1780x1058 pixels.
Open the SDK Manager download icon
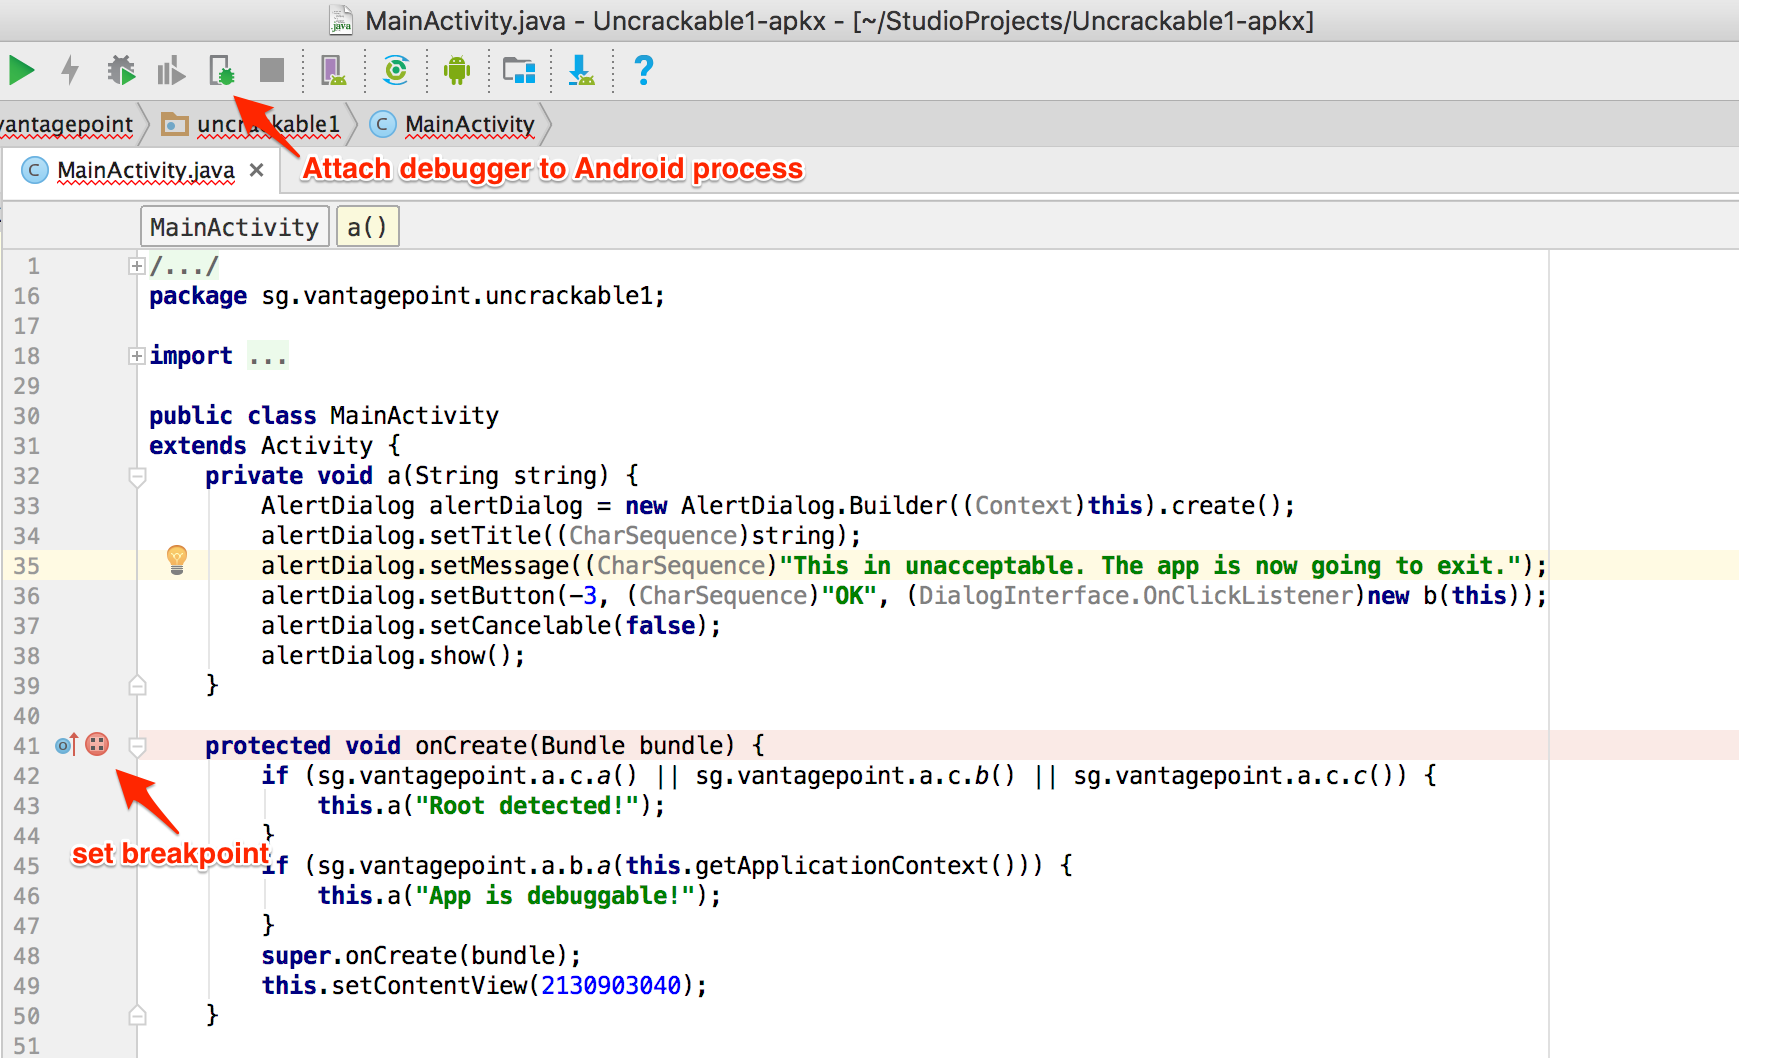(581, 71)
